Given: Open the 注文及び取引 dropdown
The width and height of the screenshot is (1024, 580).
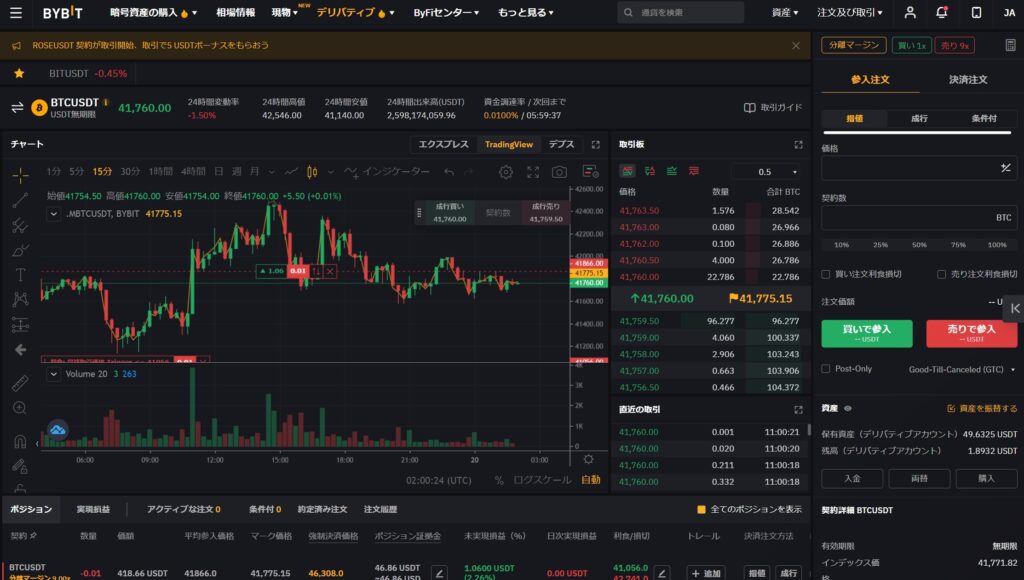Looking at the screenshot, I should pyautogui.click(x=850, y=12).
